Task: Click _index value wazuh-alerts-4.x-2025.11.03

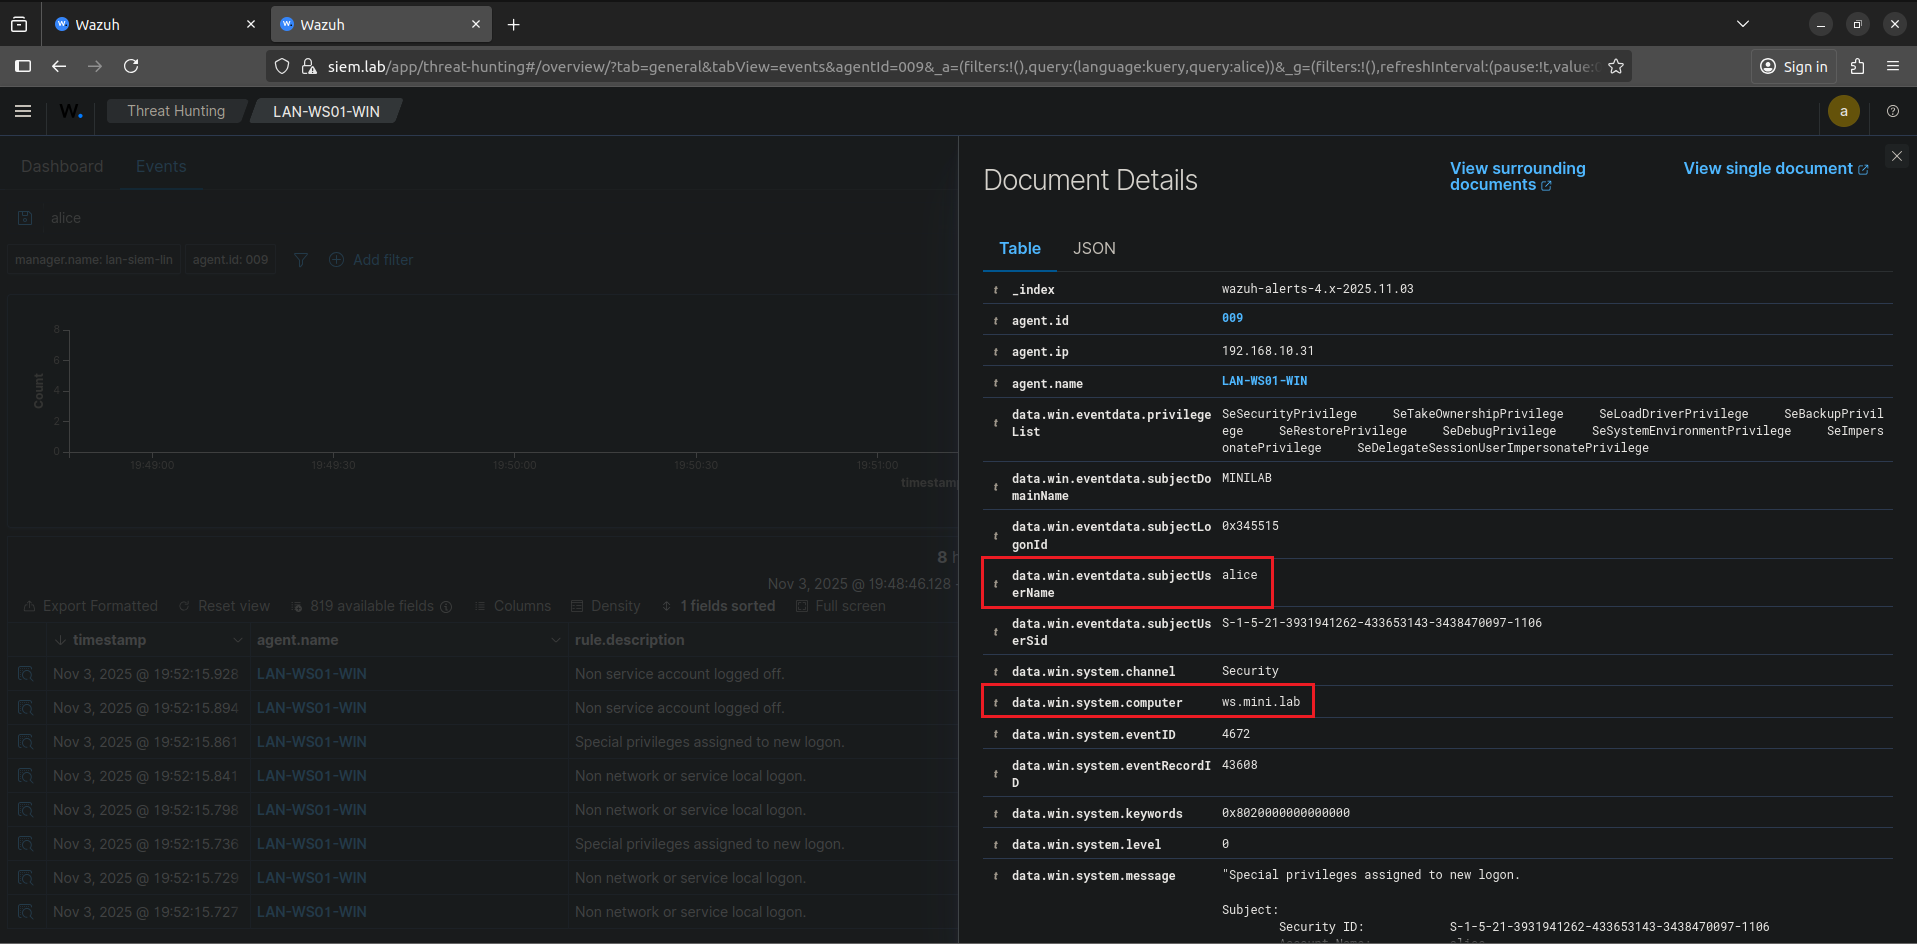Action: point(1317,289)
